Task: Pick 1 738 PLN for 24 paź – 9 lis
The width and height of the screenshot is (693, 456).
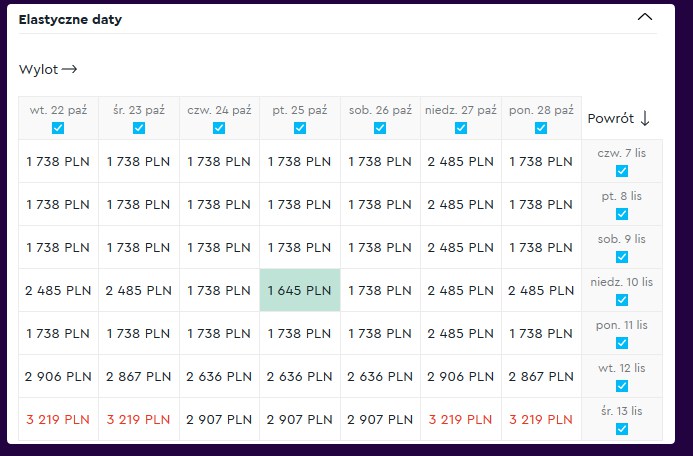Action: point(219,247)
